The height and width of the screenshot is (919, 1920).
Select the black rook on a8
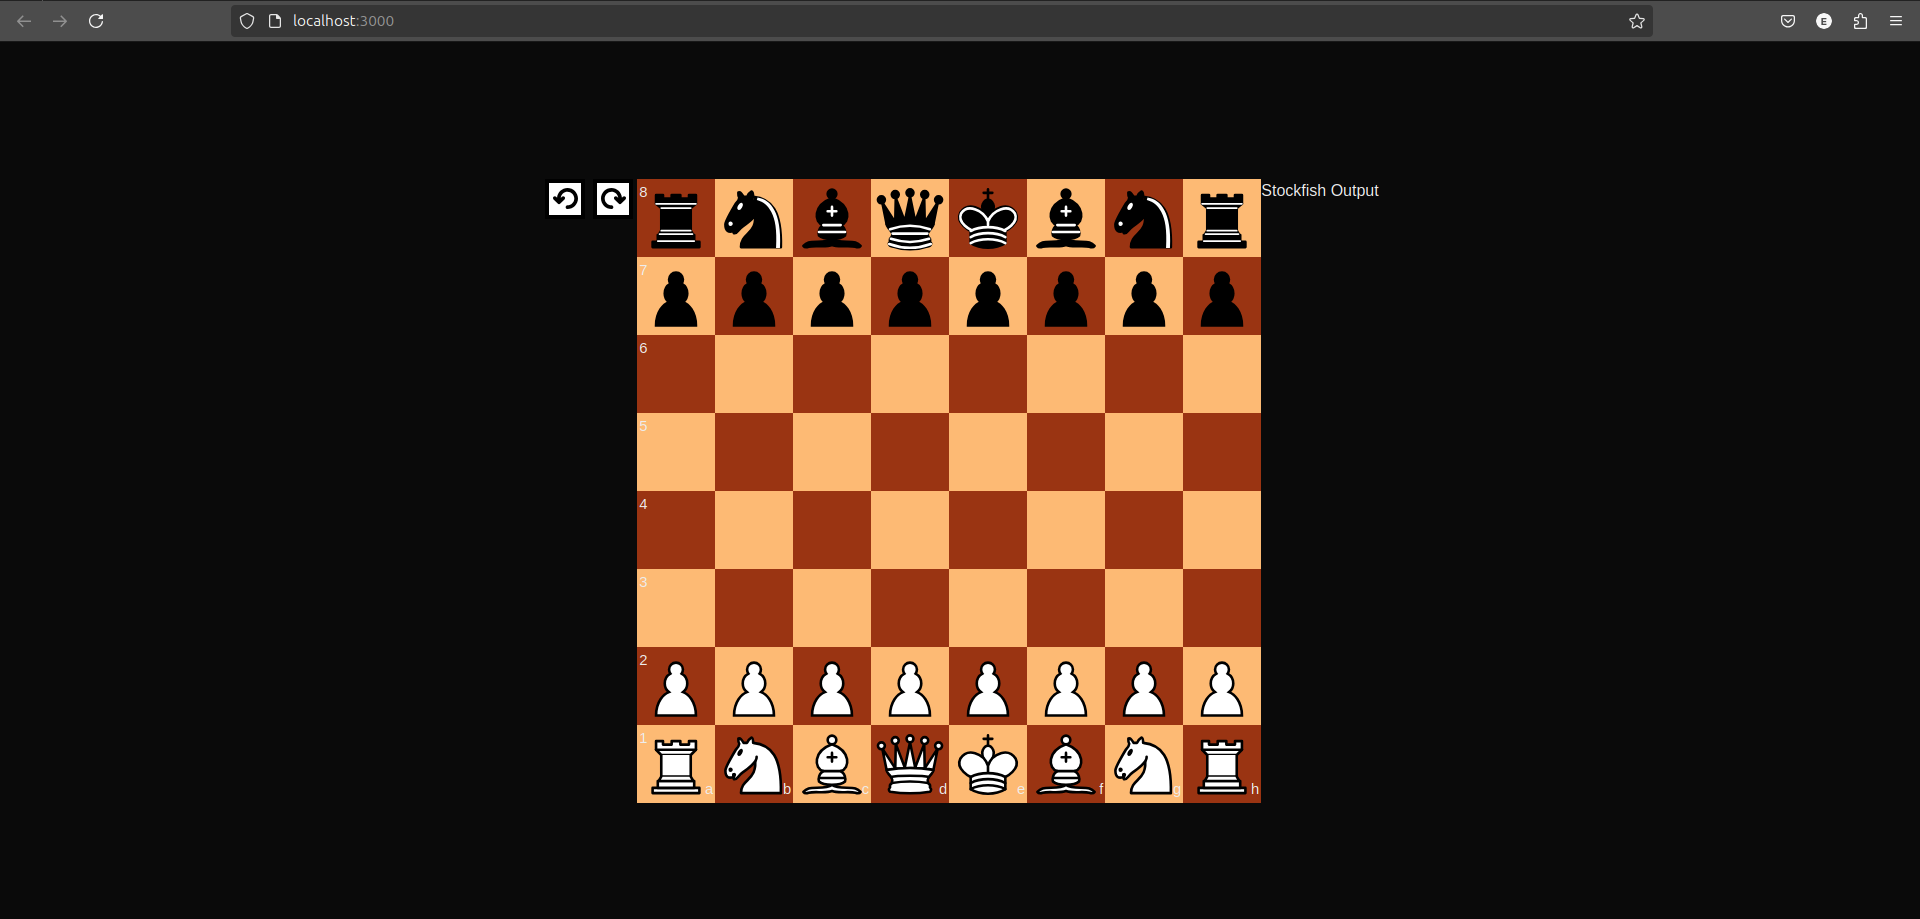676,219
